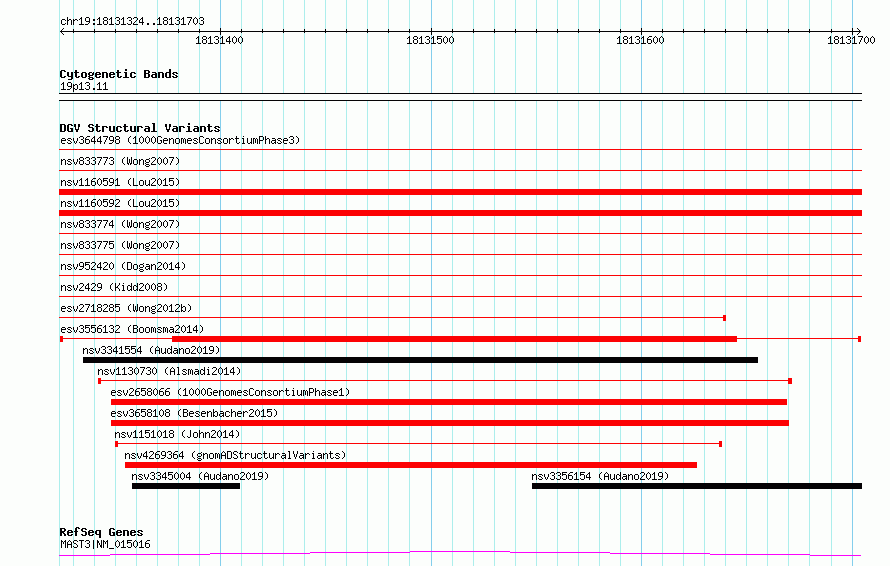The height and width of the screenshot is (566, 890).
Task: Click the 18131500 ruler position label
Action: 430,40
